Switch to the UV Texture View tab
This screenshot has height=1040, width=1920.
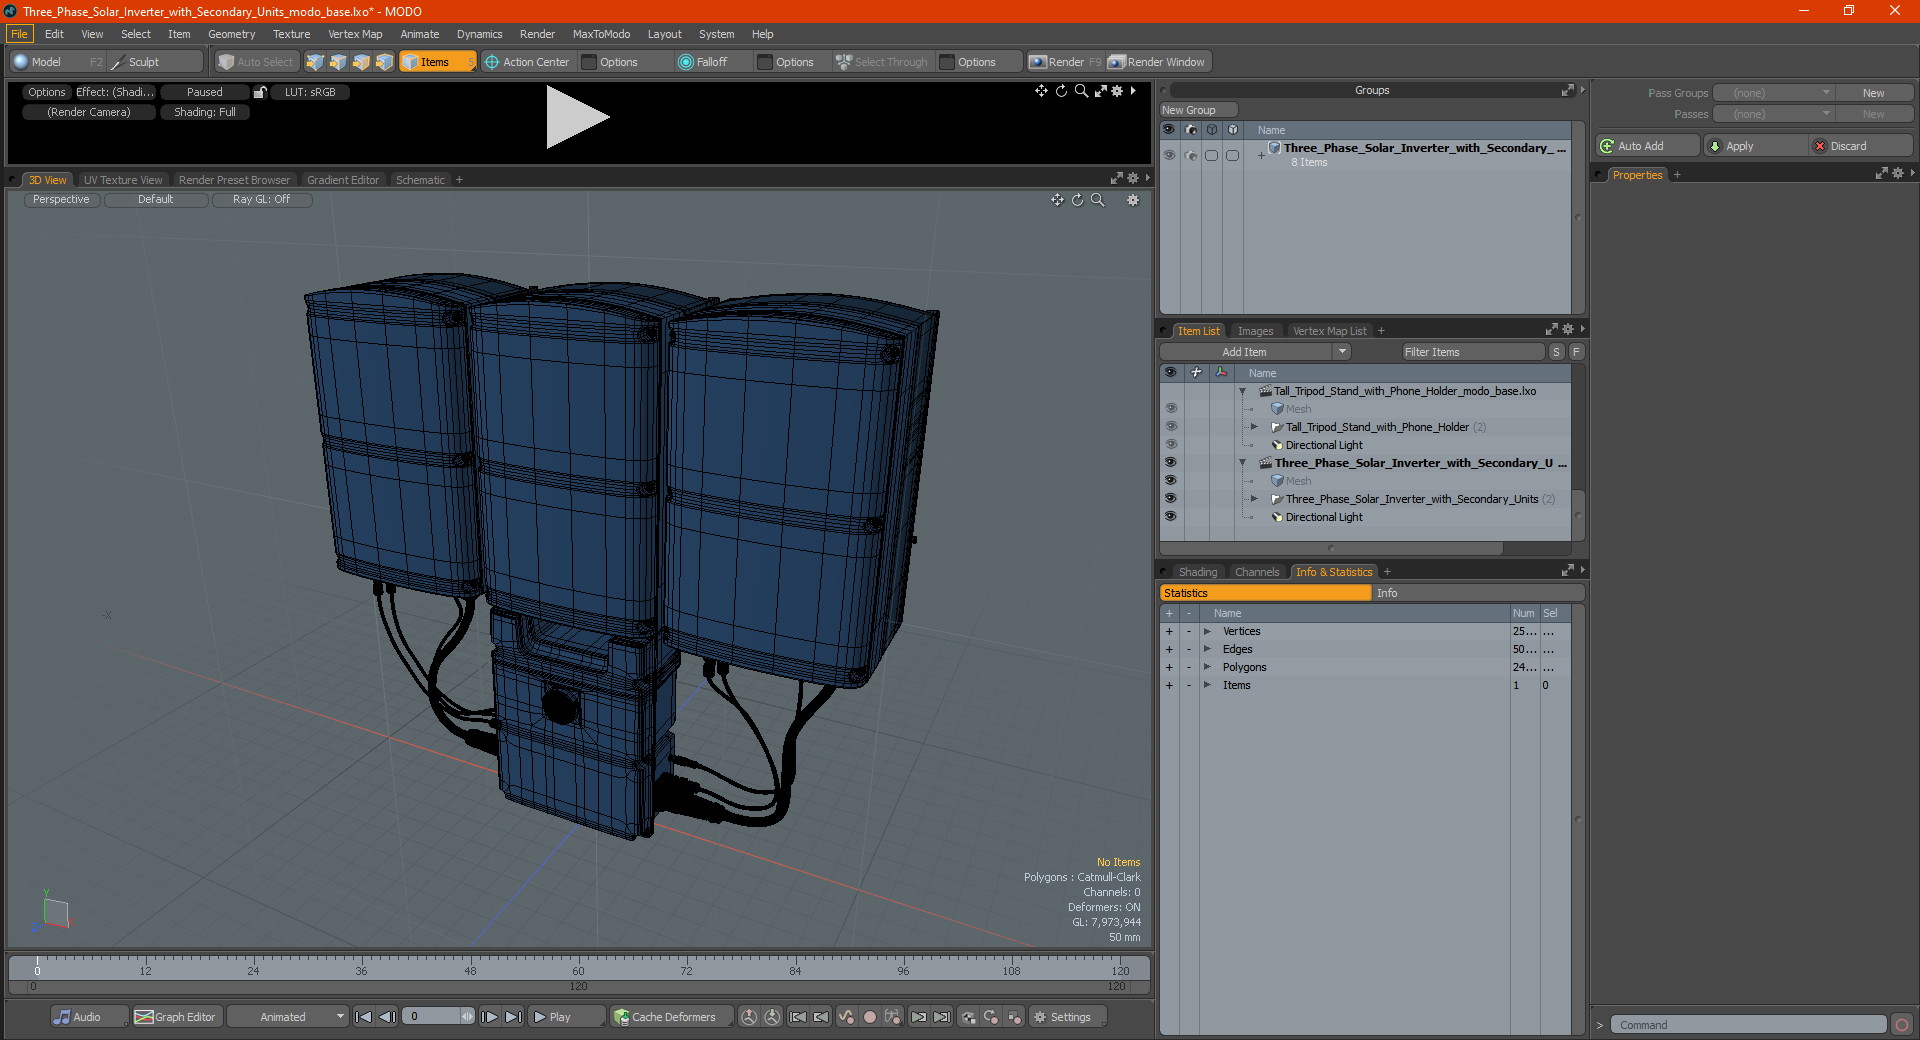coord(123,180)
